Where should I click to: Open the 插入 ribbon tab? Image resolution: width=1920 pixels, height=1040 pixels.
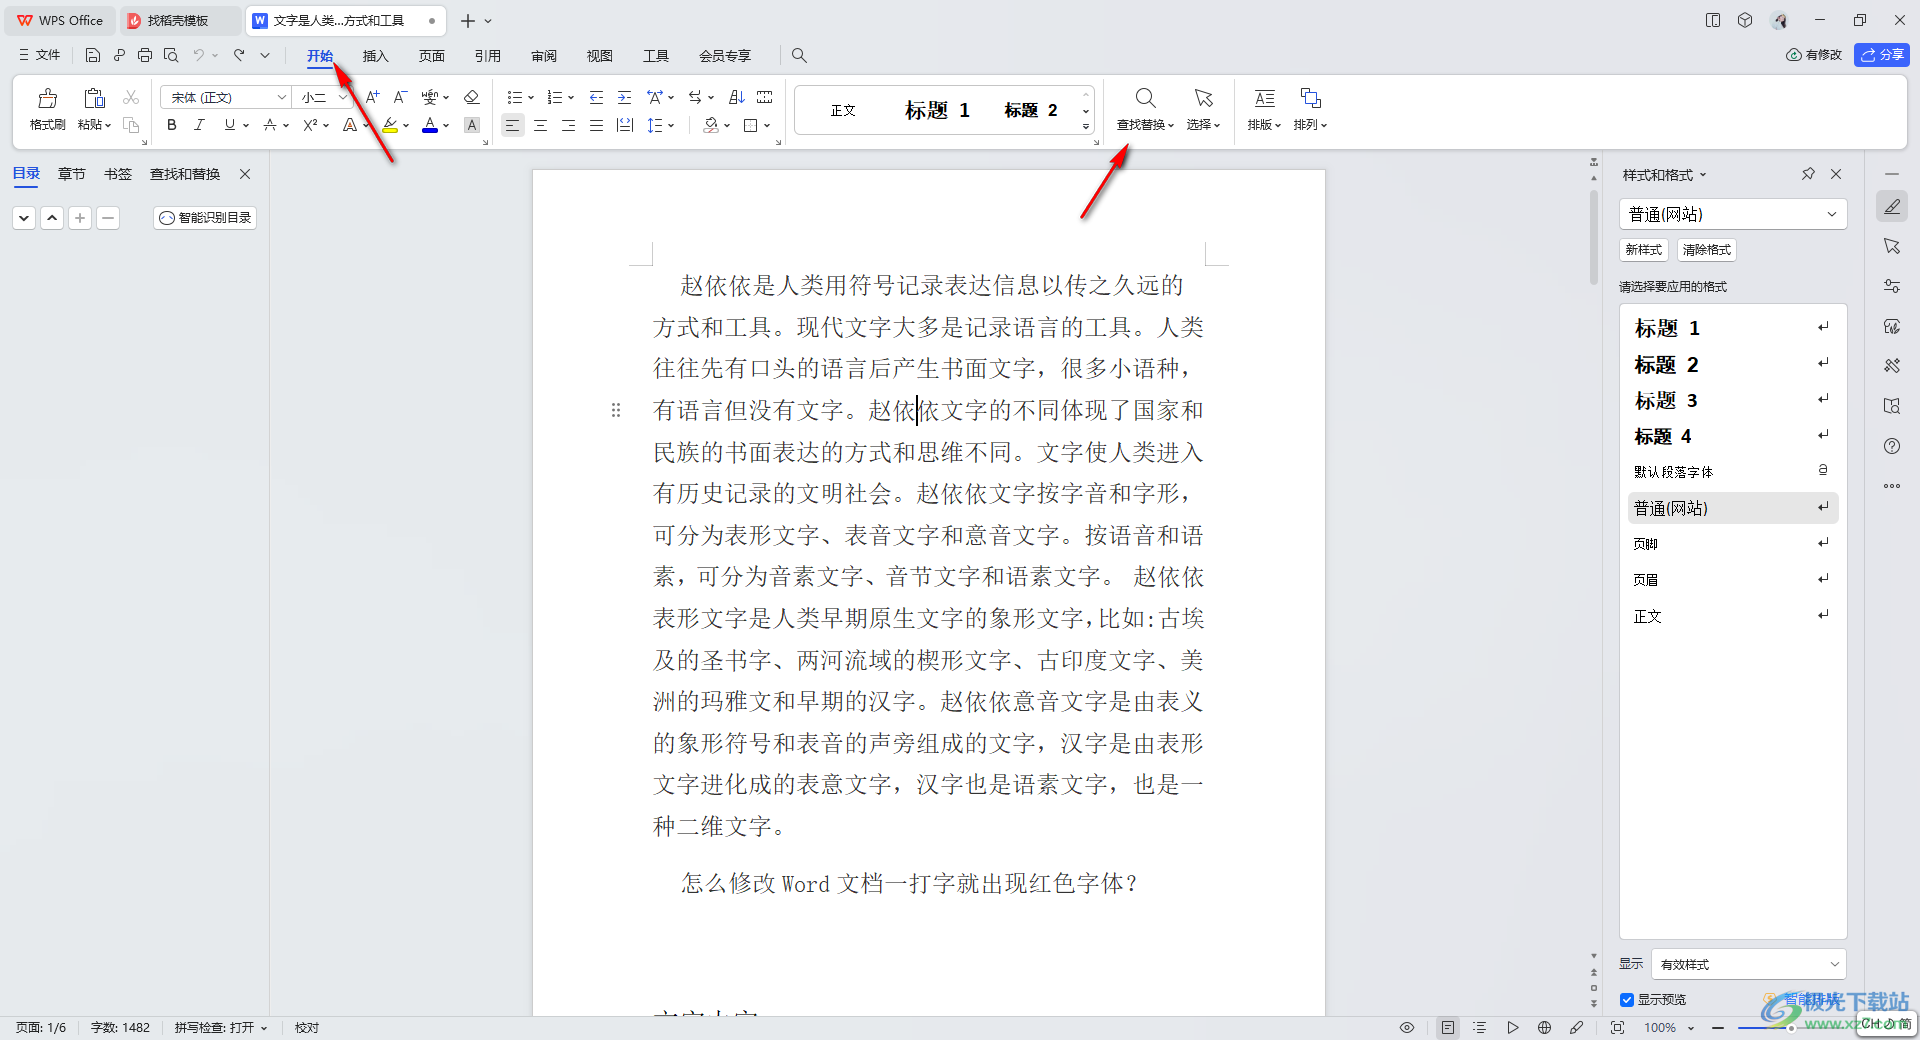375,56
